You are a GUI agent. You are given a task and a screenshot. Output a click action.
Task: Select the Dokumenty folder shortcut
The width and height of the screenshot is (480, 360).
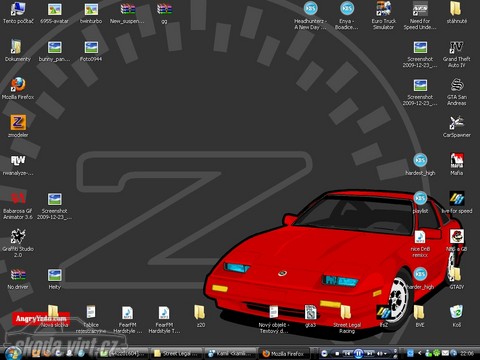(18, 51)
